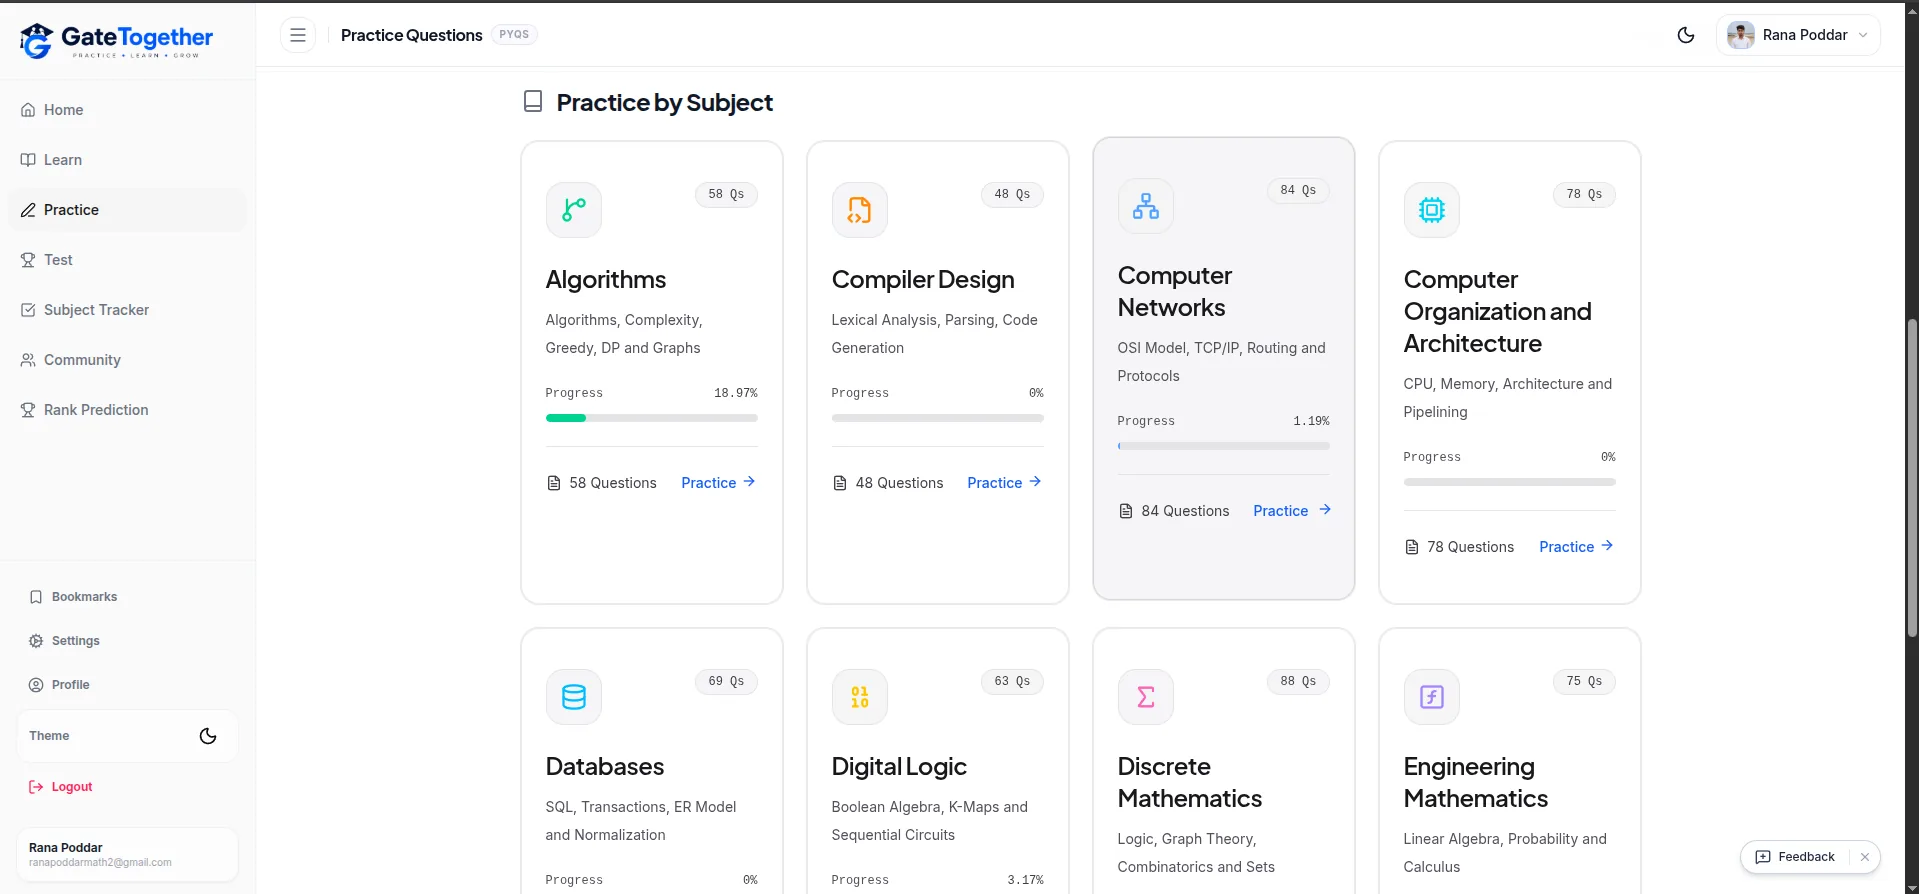Click the Databases card title
Screen dimensions: 1919x894
tap(605, 767)
